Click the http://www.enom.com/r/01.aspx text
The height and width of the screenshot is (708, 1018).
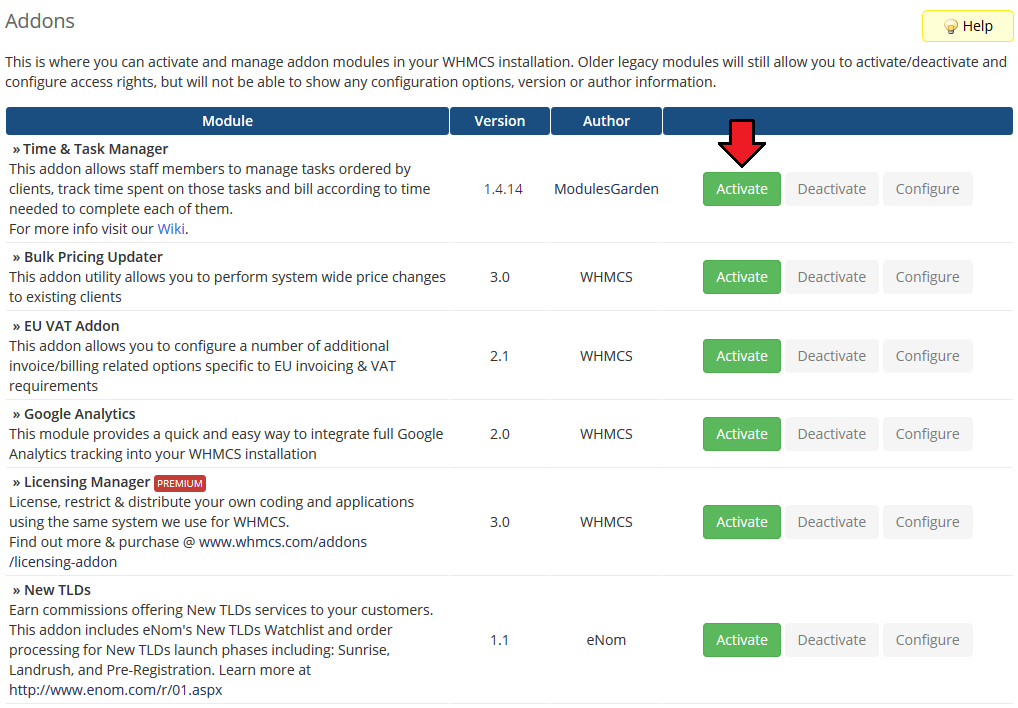point(116,690)
